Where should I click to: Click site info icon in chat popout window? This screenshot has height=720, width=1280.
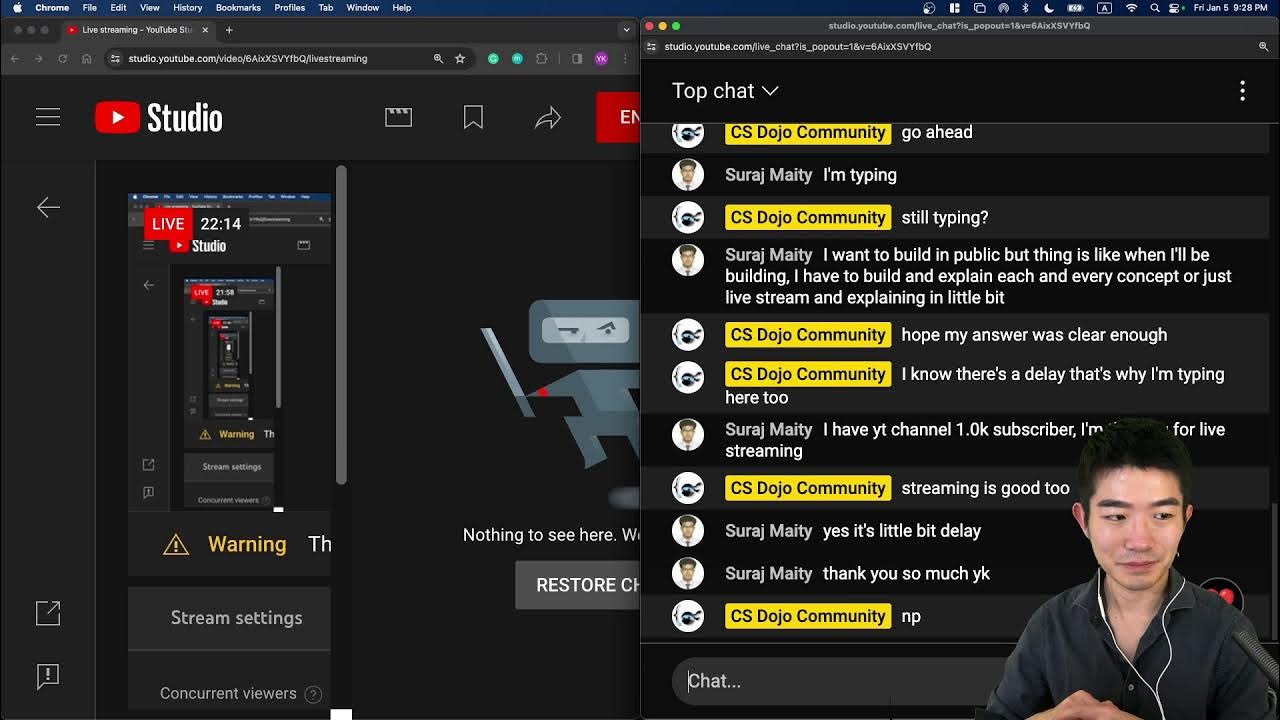[x=652, y=47]
